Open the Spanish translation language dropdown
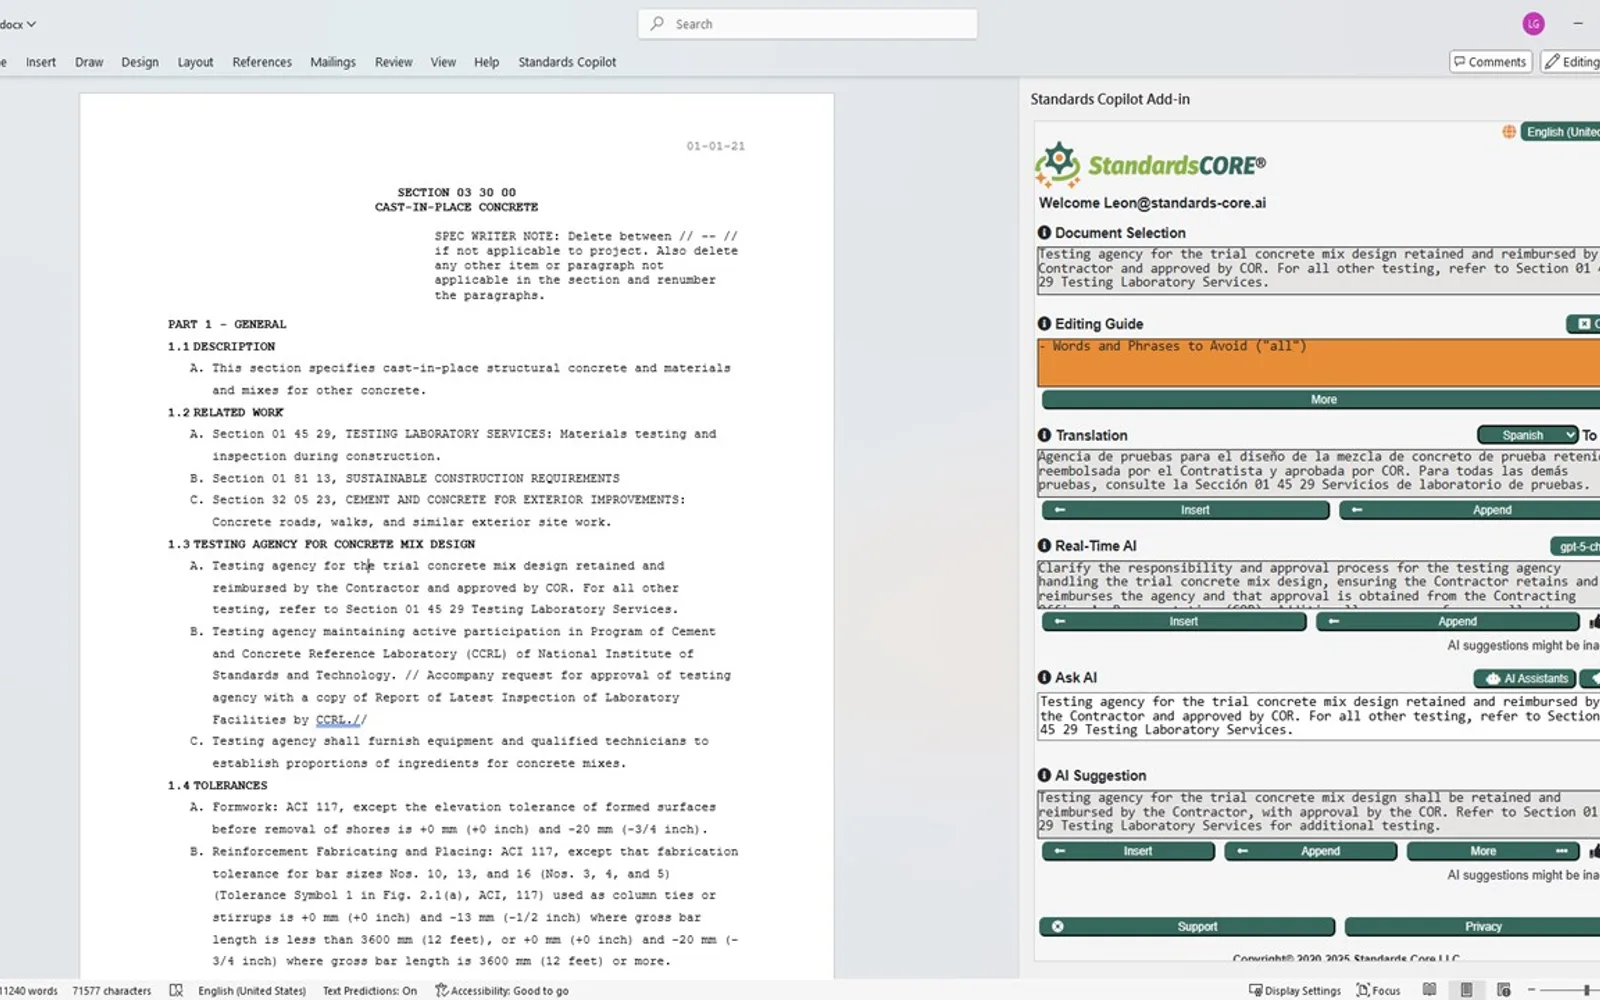The width and height of the screenshot is (1600, 1000). pyautogui.click(x=1527, y=435)
